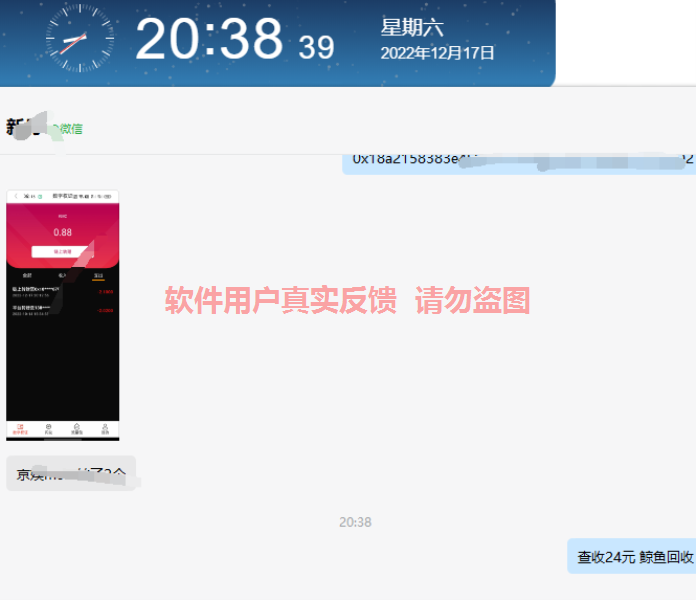Screen dimensions: 696x600
Task: Click the 0.88 balance amount
Action: click(x=63, y=232)
